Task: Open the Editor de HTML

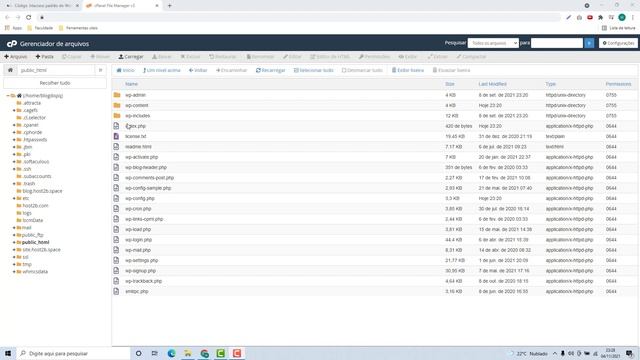Action: pos(330,57)
